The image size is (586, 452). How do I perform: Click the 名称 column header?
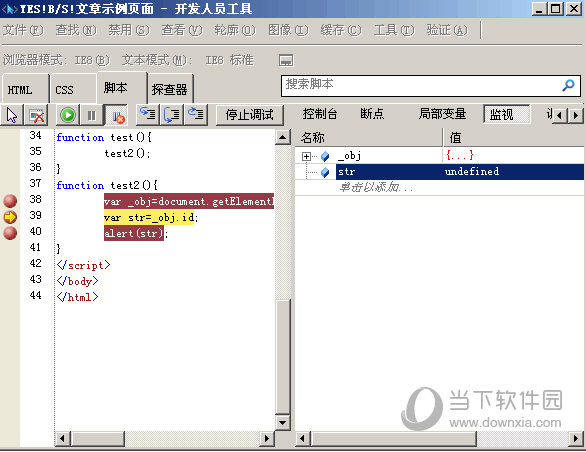pos(369,138)
